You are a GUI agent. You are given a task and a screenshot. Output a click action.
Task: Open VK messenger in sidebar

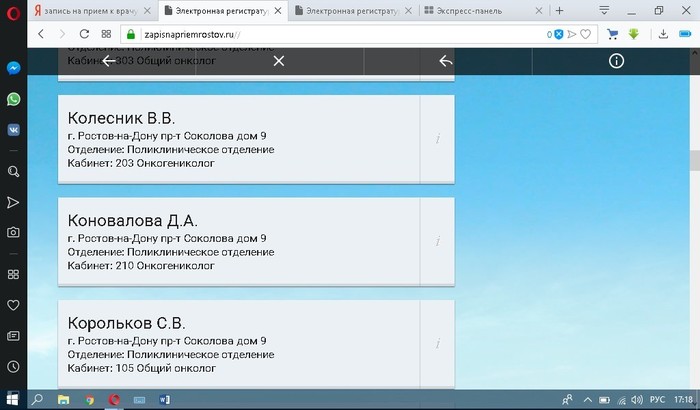(14, 129)
